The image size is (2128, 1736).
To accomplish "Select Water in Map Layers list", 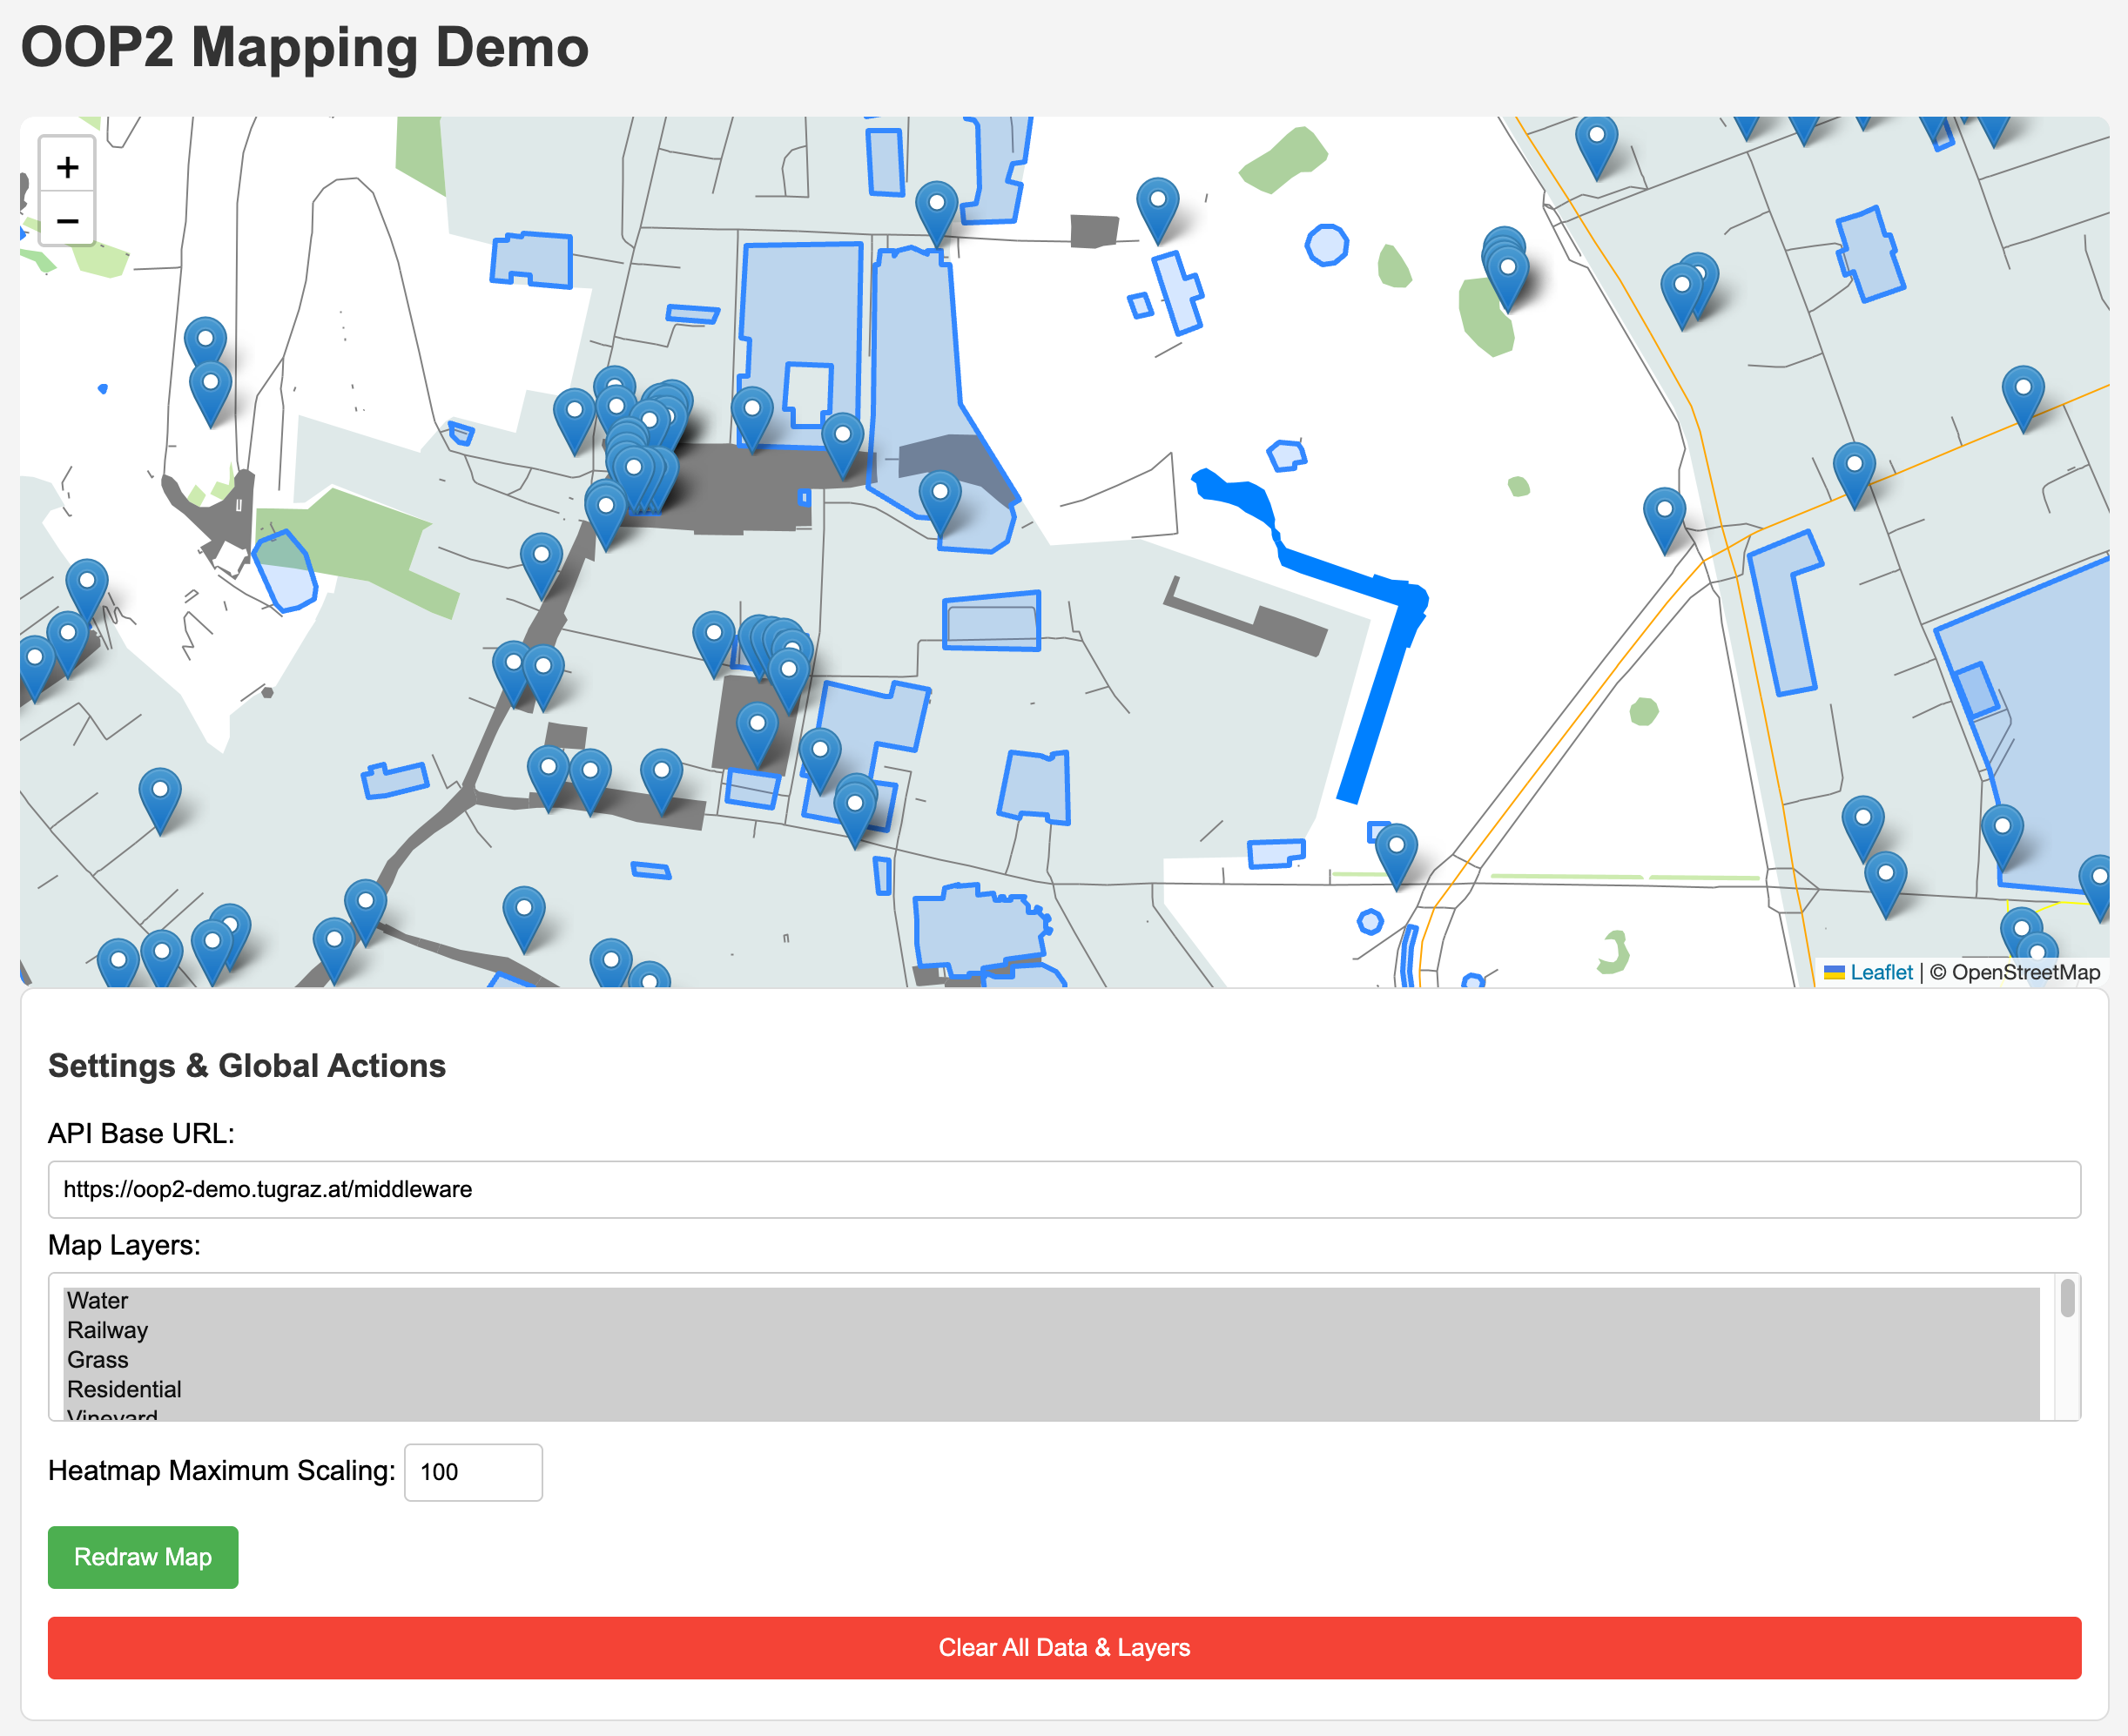I will pyautogui.click(x=98, y=1300).
